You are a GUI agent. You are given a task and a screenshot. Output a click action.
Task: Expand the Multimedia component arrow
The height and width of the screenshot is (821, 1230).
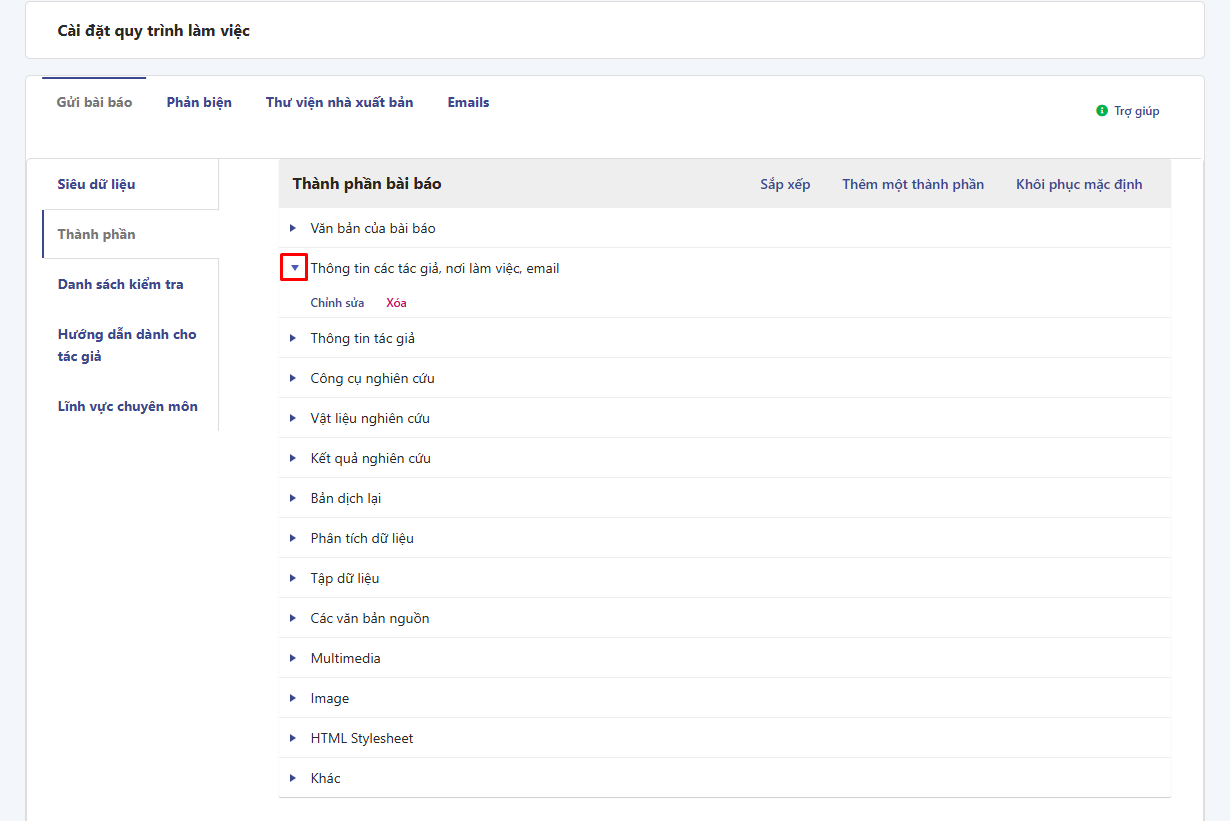pos(293,658)
